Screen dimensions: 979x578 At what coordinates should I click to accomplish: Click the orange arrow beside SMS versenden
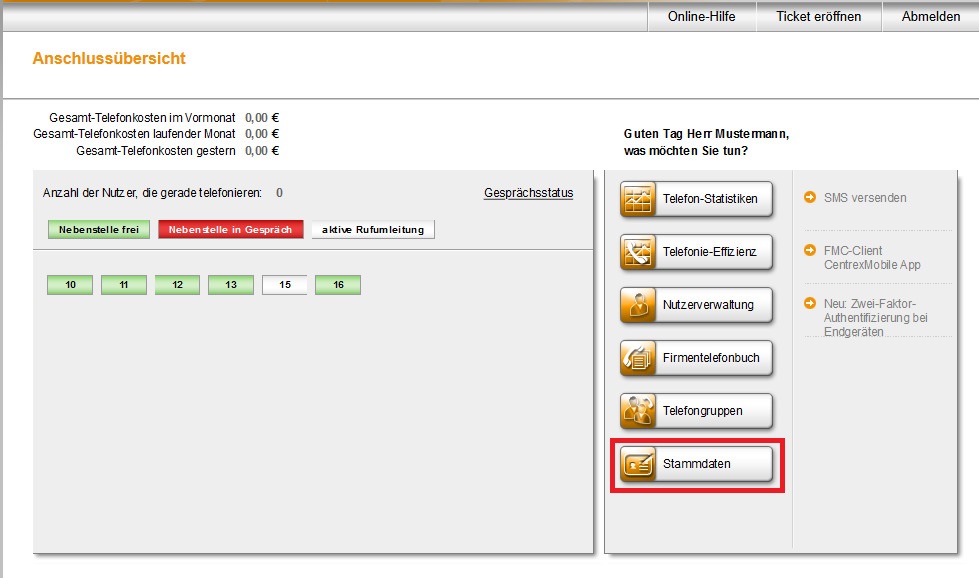(x=810, y=198)
